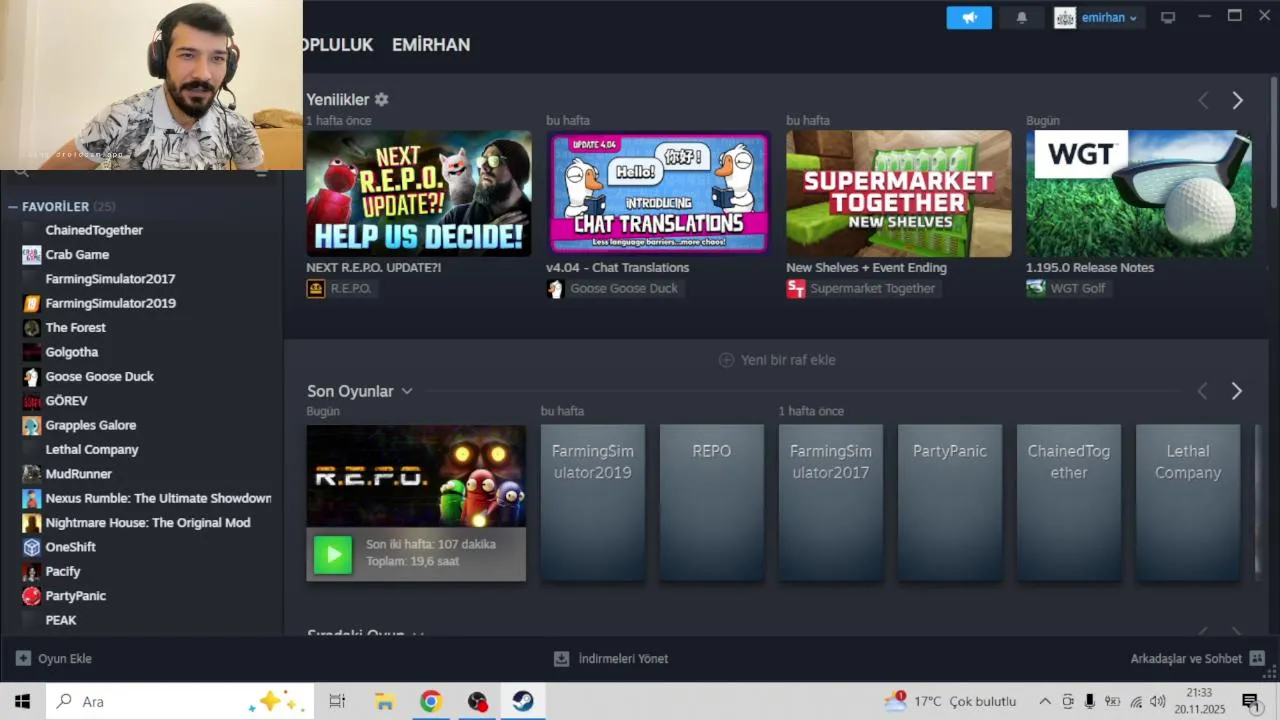
Task: Click the Windows Start button
Action: [22, 701]
